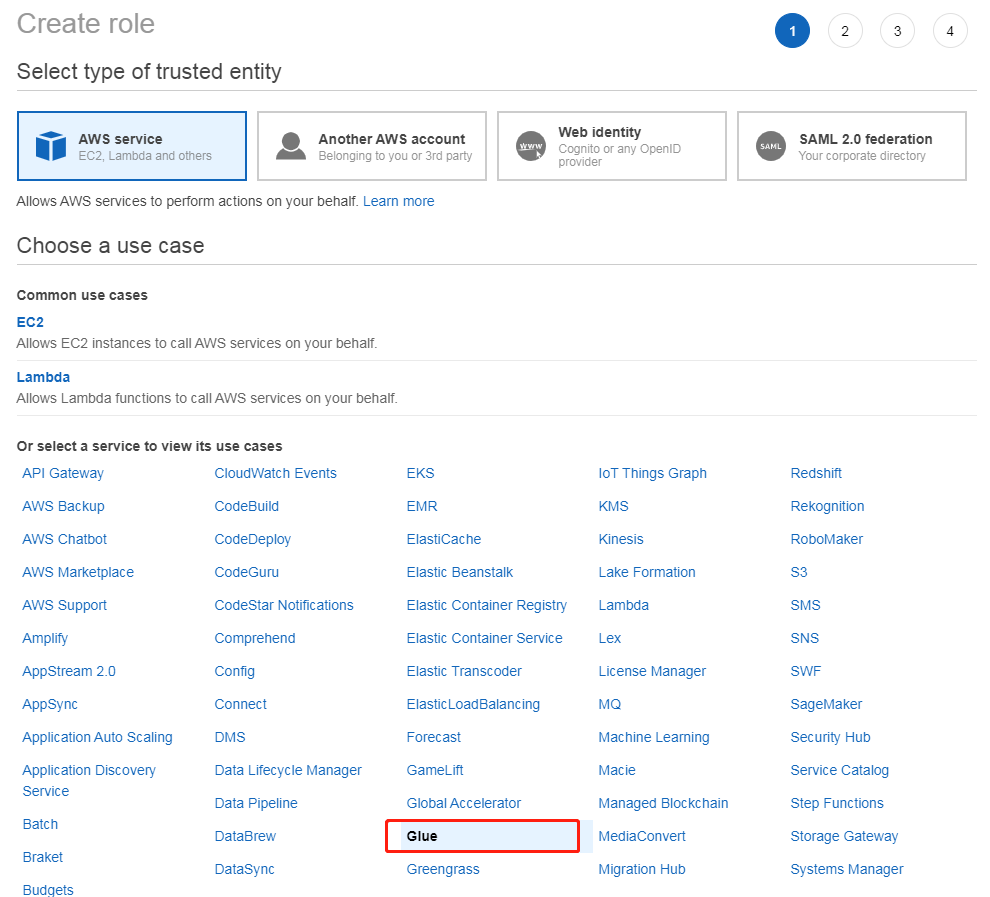The image size is (990, 897).
Task: Click the SAML badge icon
Action: pos(771,146)
